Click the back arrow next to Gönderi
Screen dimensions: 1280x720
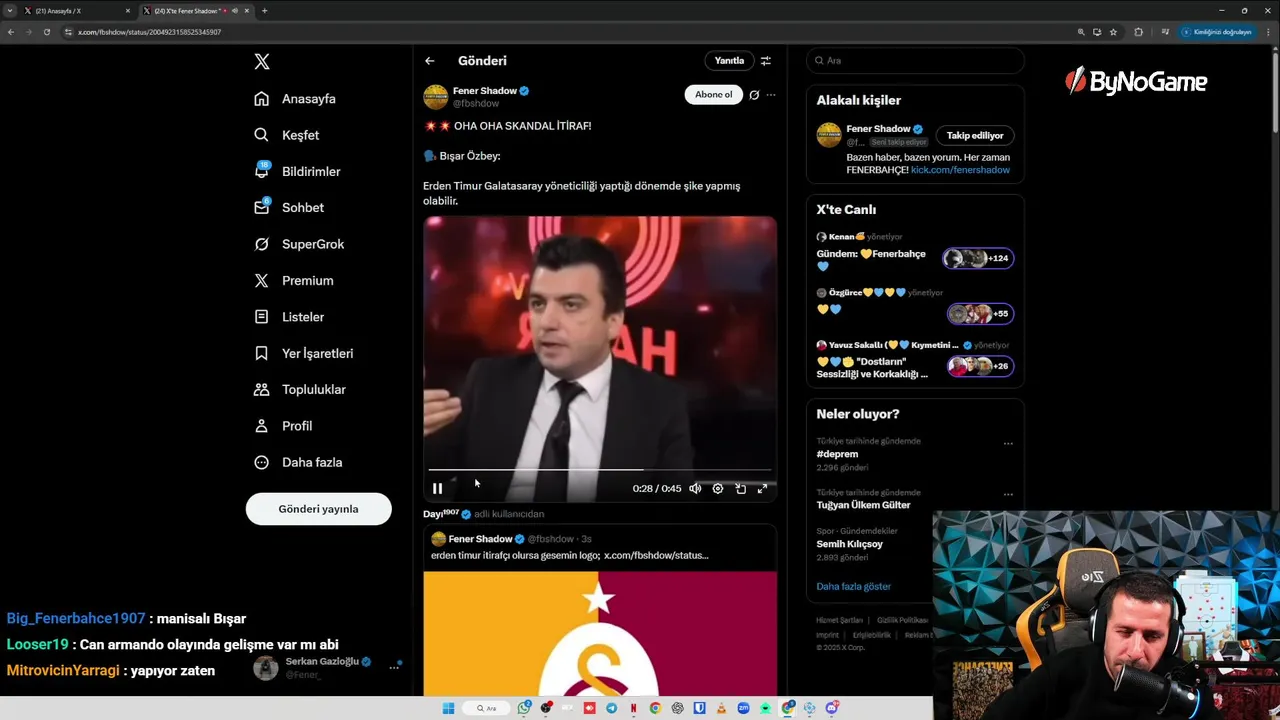[430, 61]
